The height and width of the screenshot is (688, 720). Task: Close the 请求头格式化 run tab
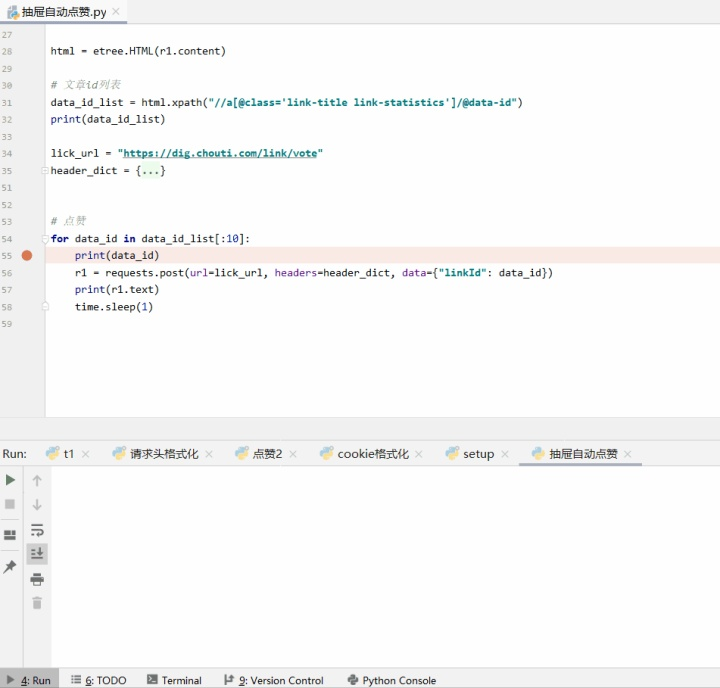pyautogui.click(x=209, y=454)
